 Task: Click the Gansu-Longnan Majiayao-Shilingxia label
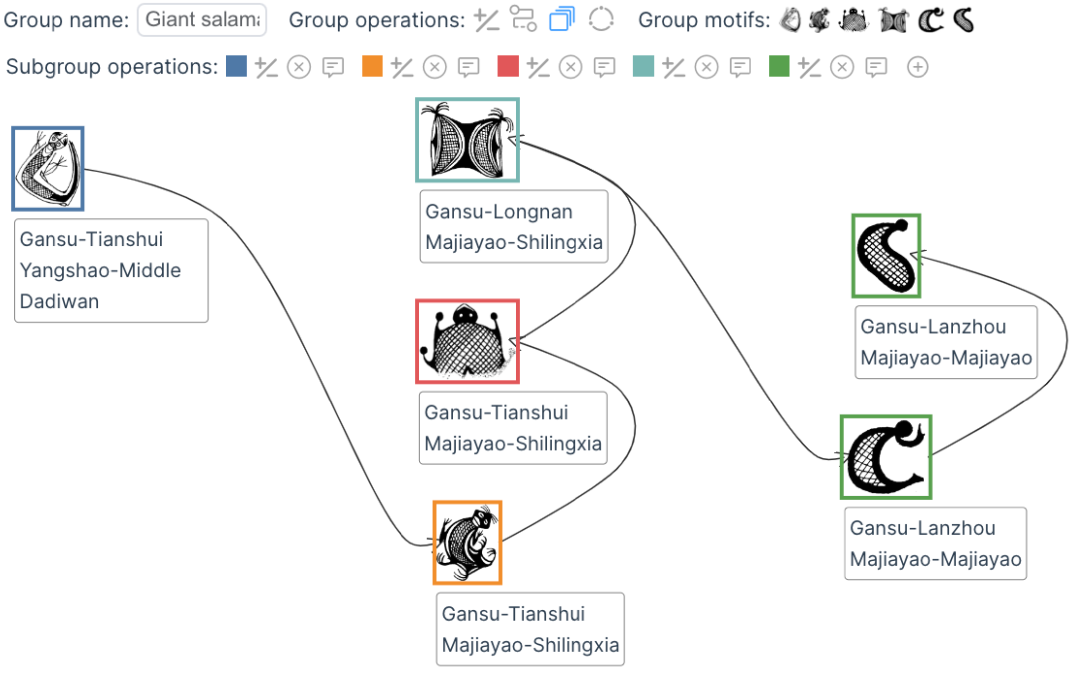click(x=514, y=227)
